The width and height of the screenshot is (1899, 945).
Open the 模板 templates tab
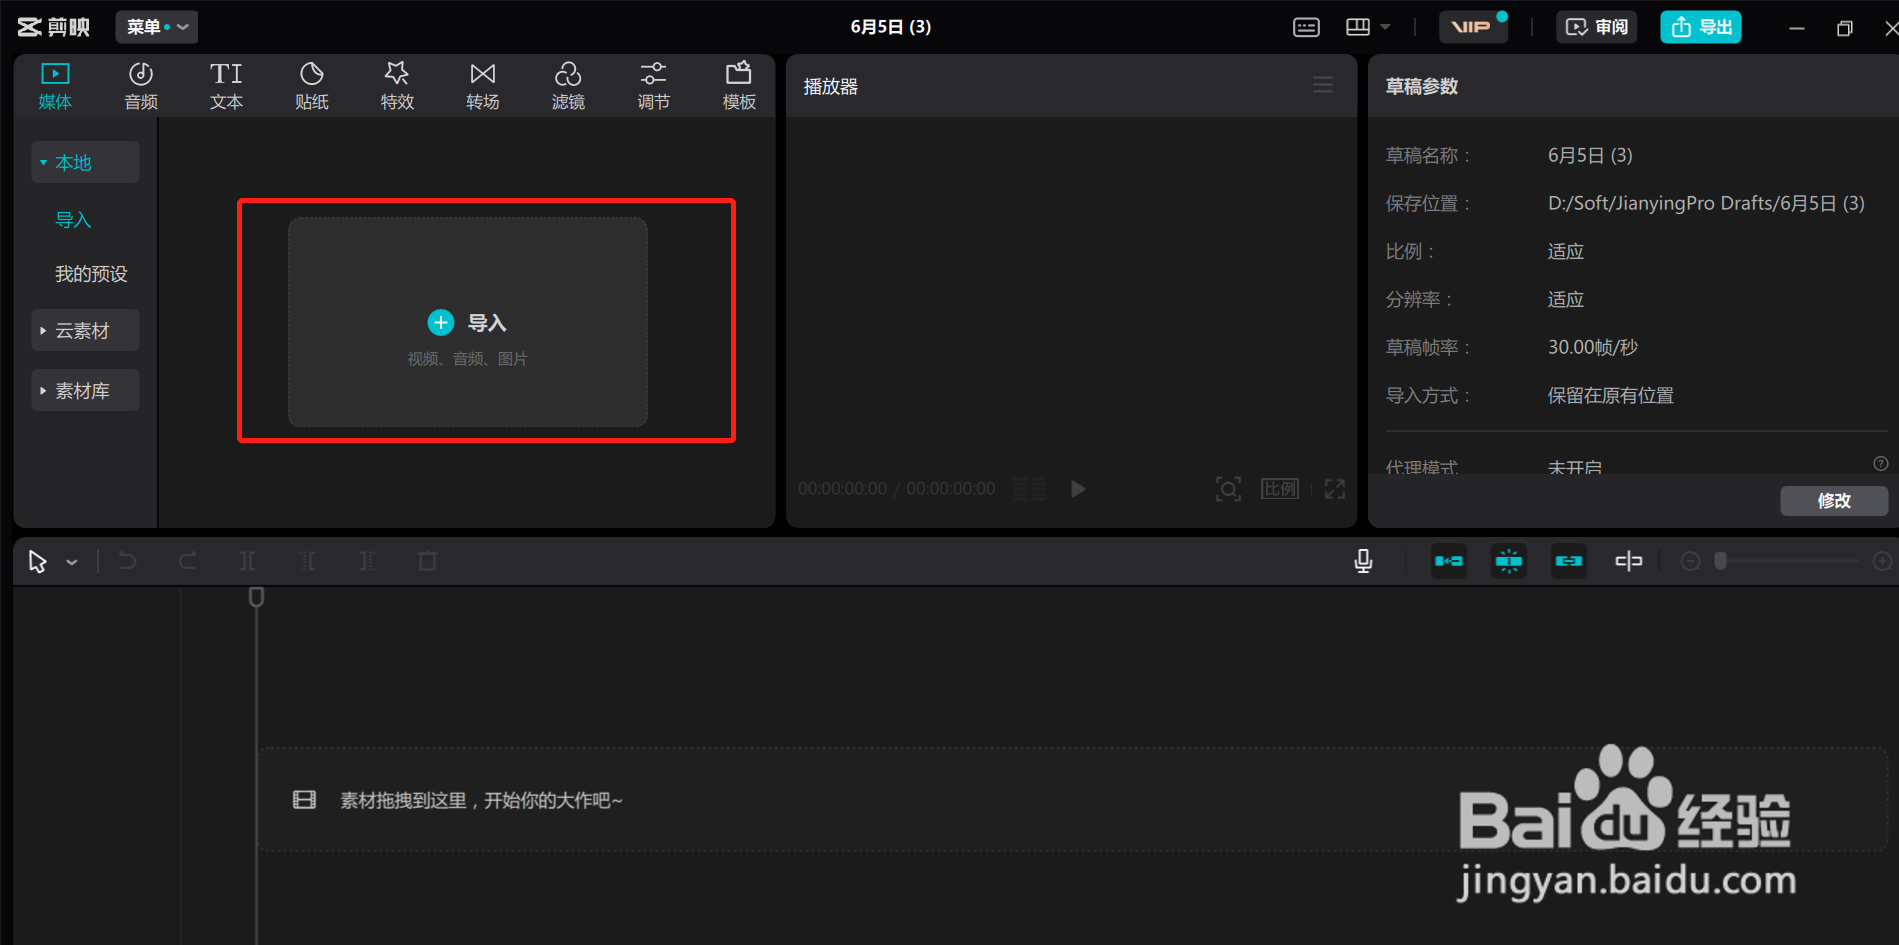point(739,86)
